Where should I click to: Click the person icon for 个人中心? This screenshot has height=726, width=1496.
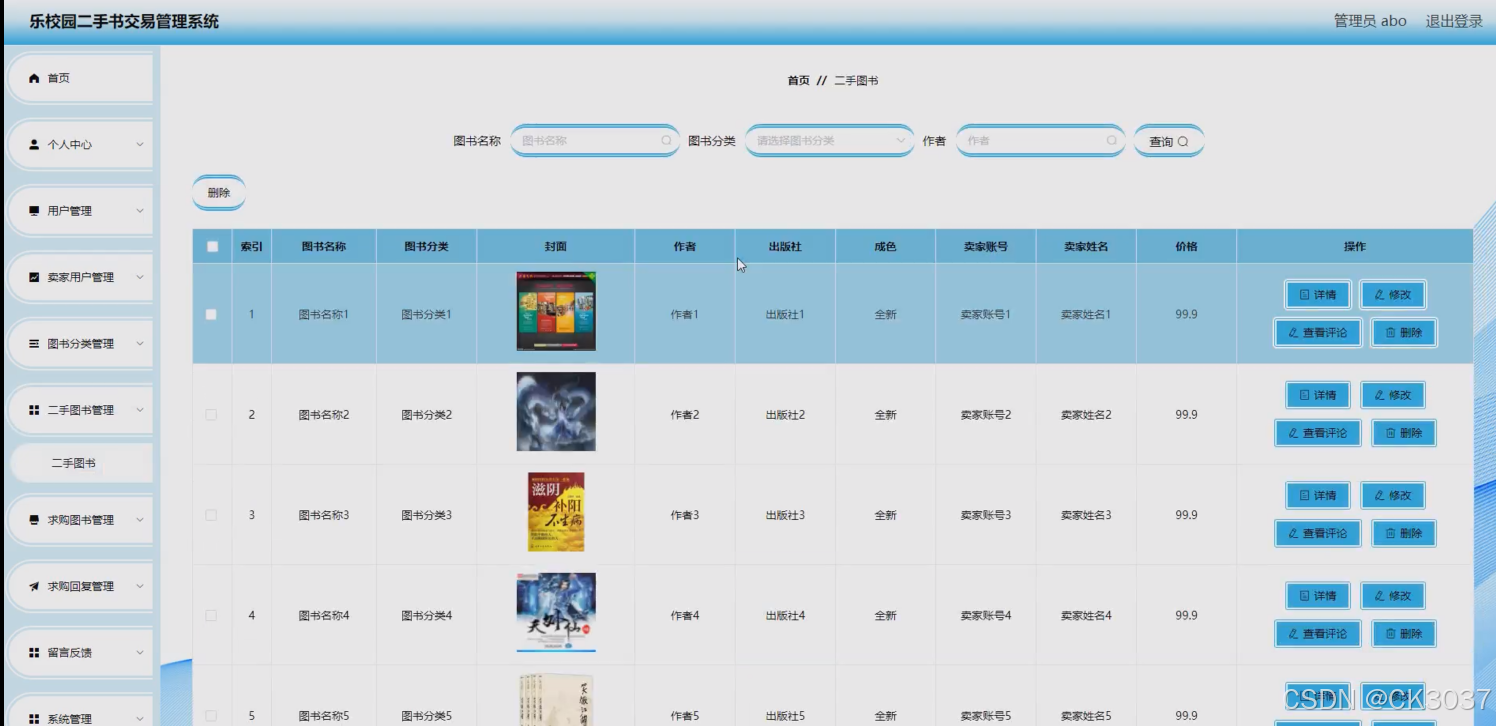click(x=34, y=145)
